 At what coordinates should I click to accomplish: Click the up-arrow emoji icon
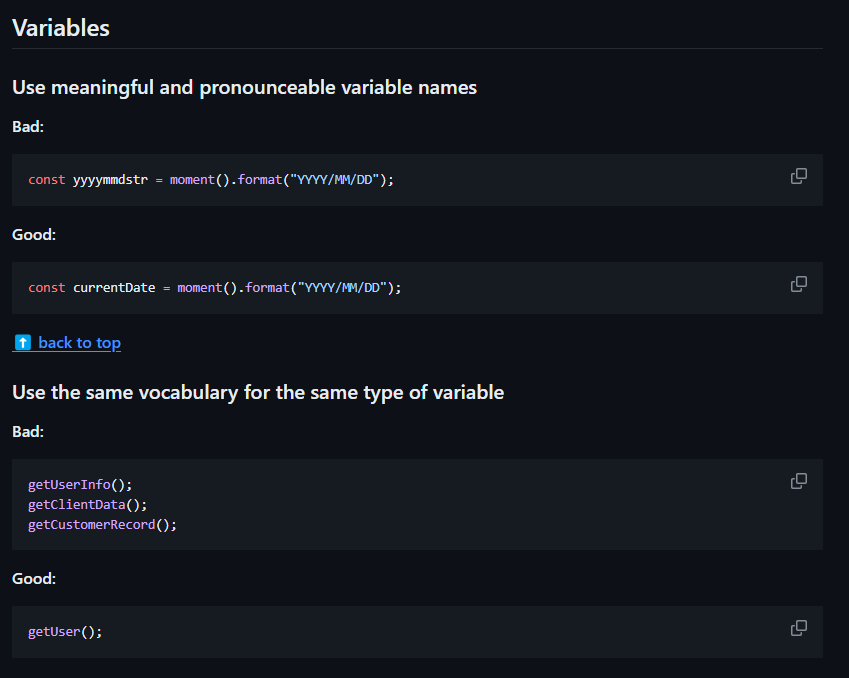22,343
